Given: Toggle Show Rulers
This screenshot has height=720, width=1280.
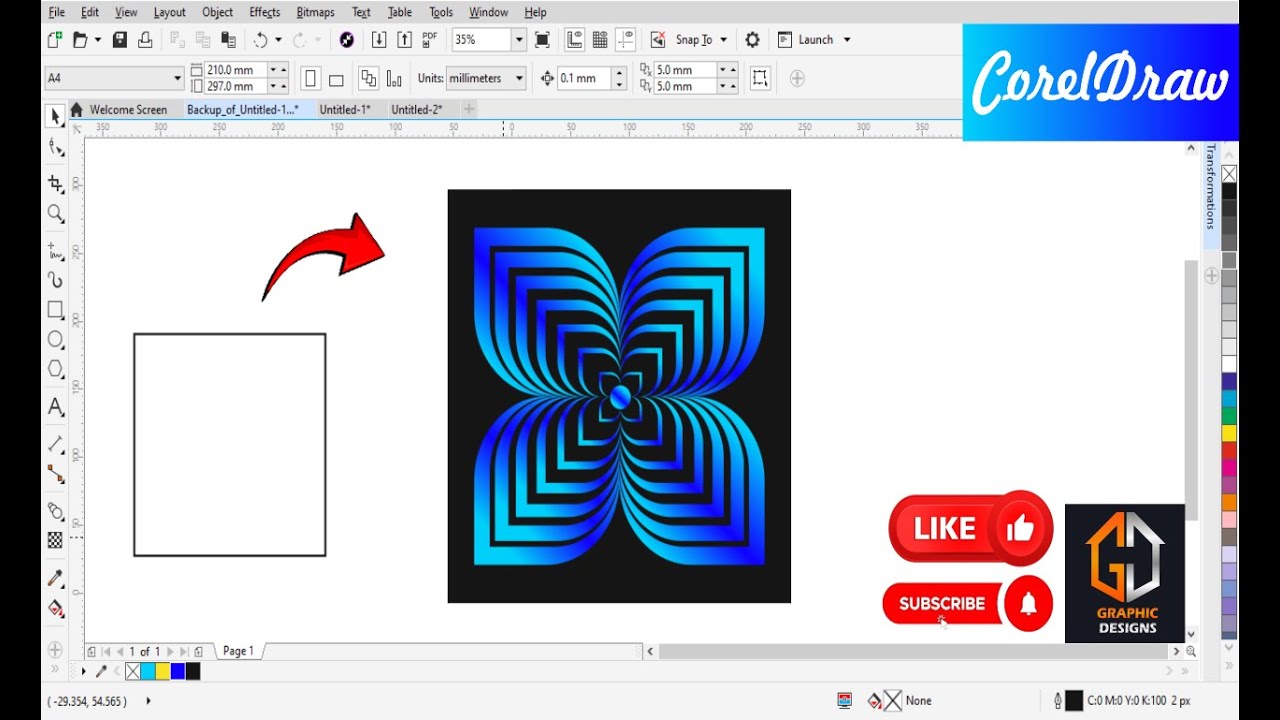Looking at the screenshot, I should (575, 40).
